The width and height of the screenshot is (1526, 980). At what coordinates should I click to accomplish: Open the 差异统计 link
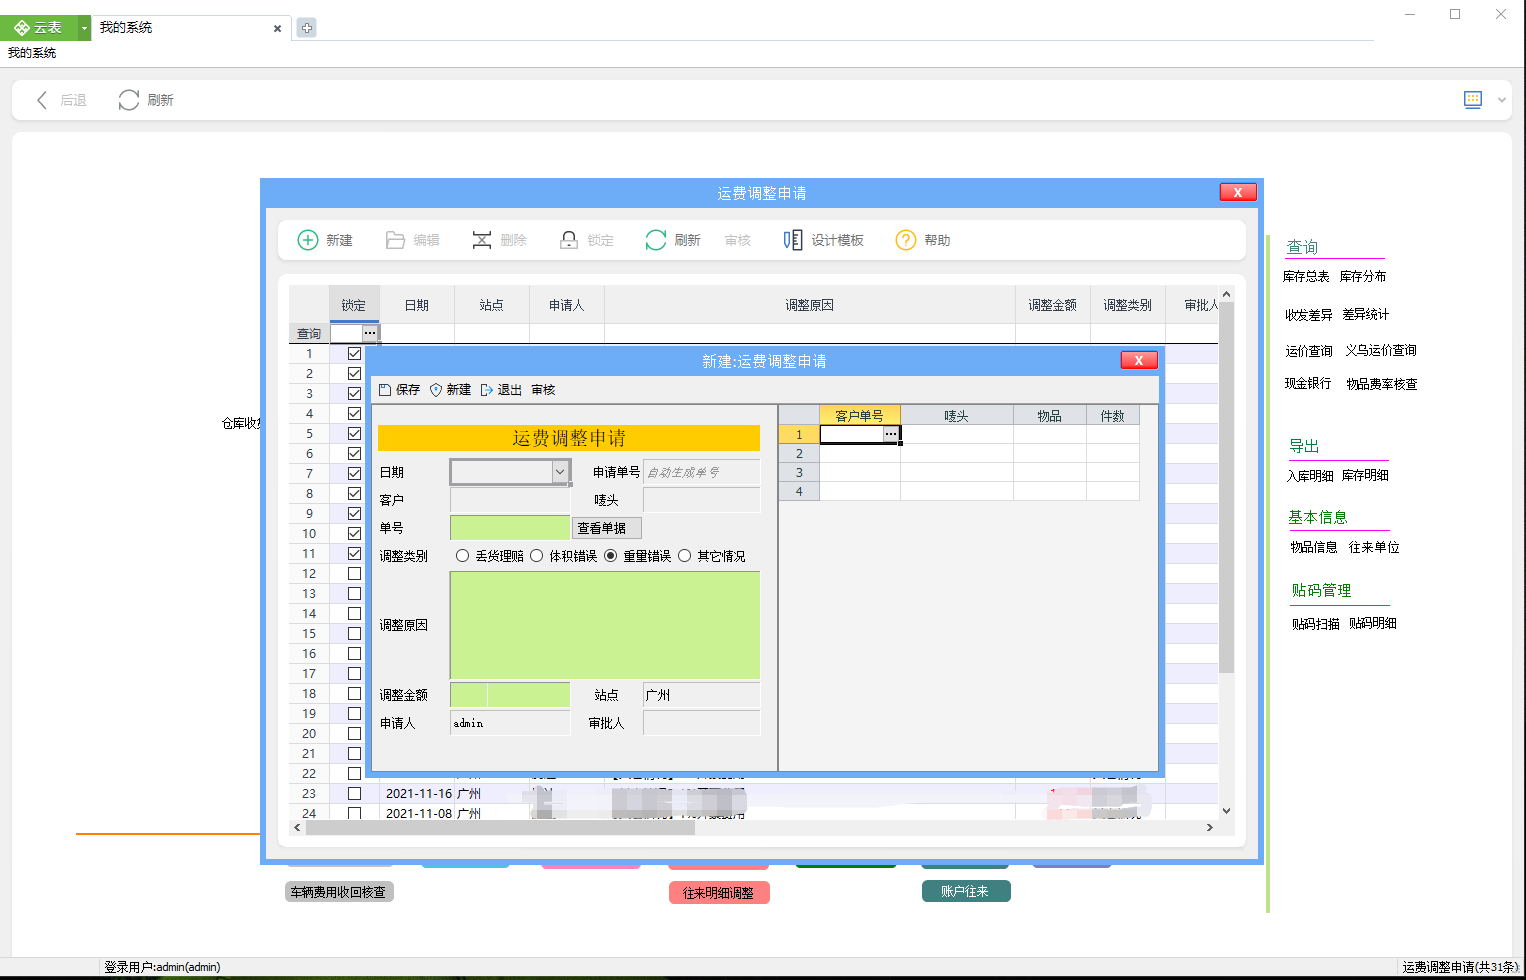(1366, 314)
